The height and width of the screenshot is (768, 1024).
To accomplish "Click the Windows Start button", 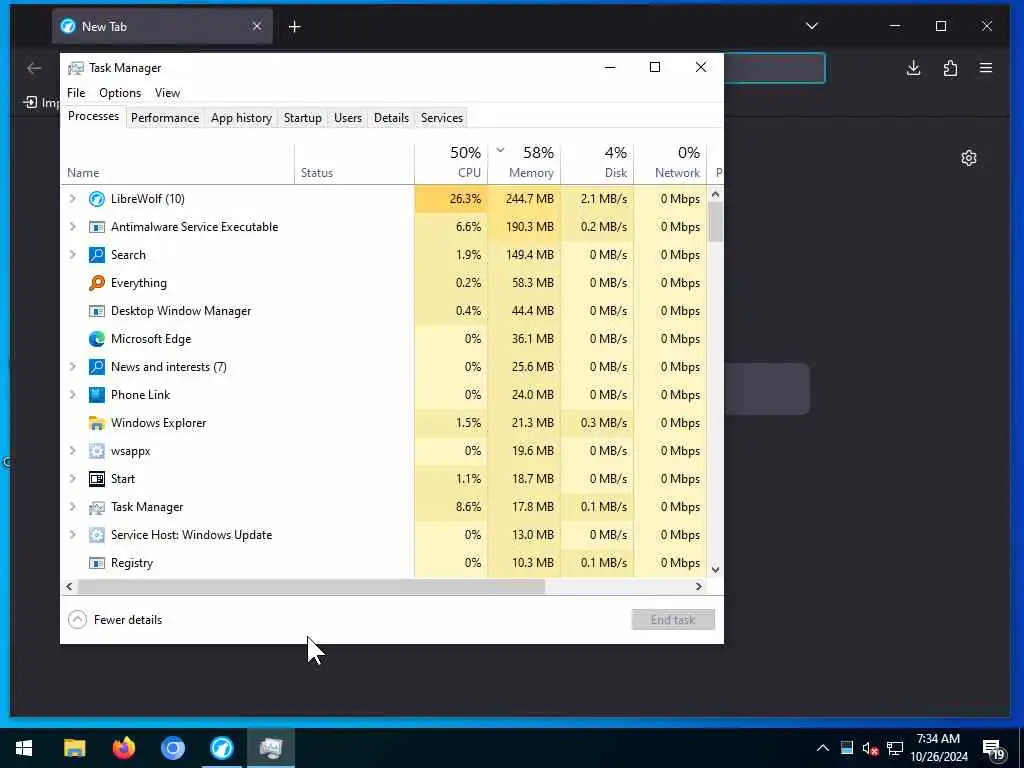I will [24, 748].
